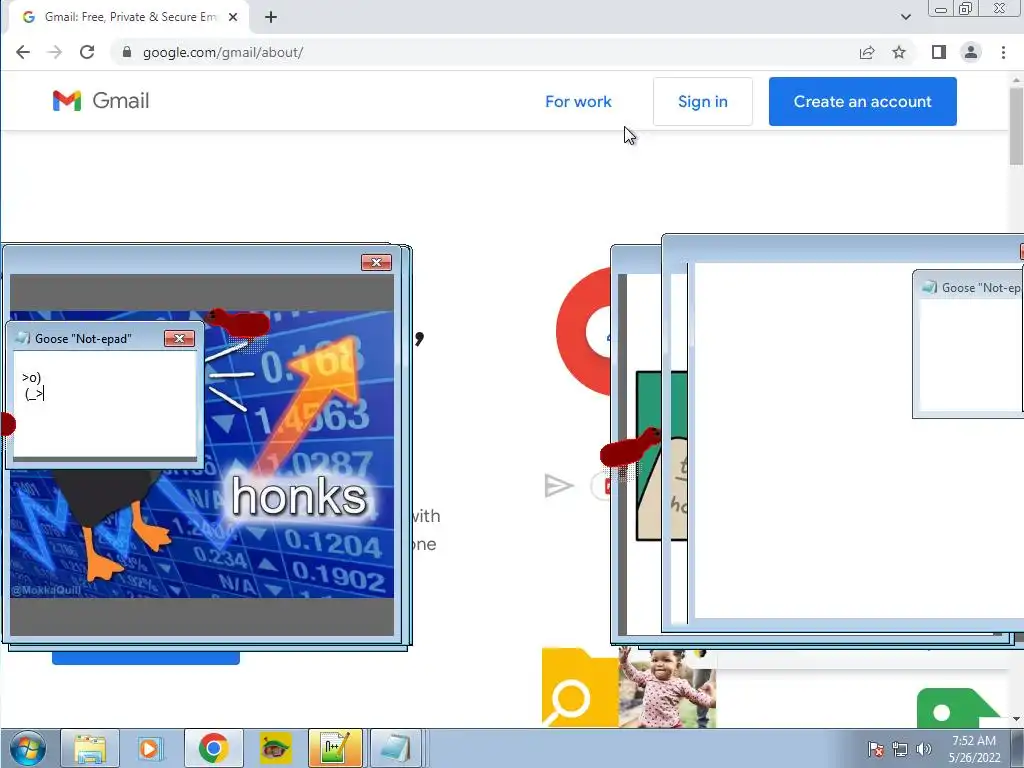The image size is (1024, 768).
Task: Click the yellow search folder graphic
Action: pos(580,687)
